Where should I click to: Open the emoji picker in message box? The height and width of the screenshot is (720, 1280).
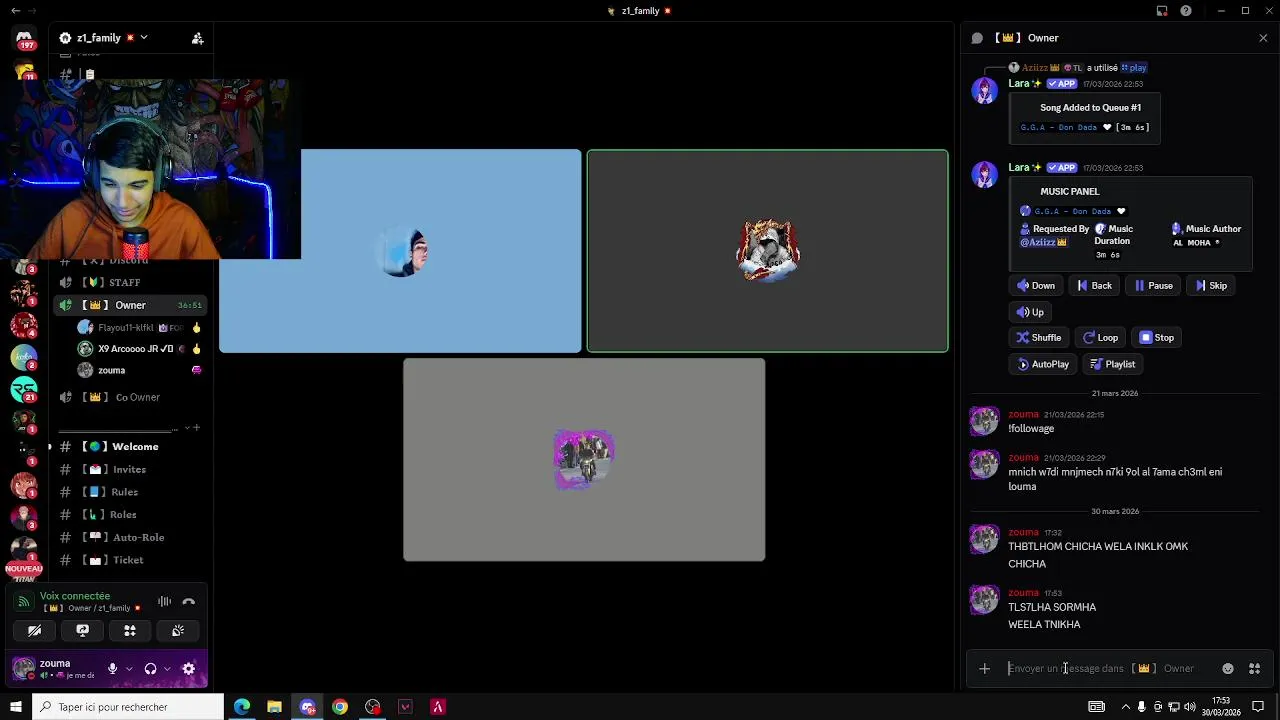[x=1228, y=669]
